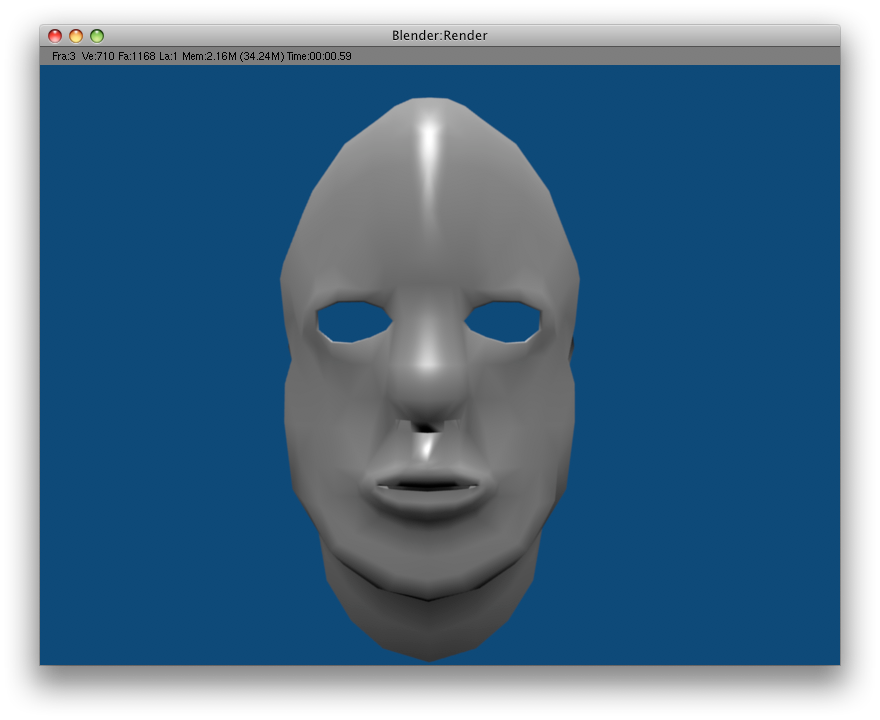Click the Time:00:00.59 render time

tap(318, 56)
